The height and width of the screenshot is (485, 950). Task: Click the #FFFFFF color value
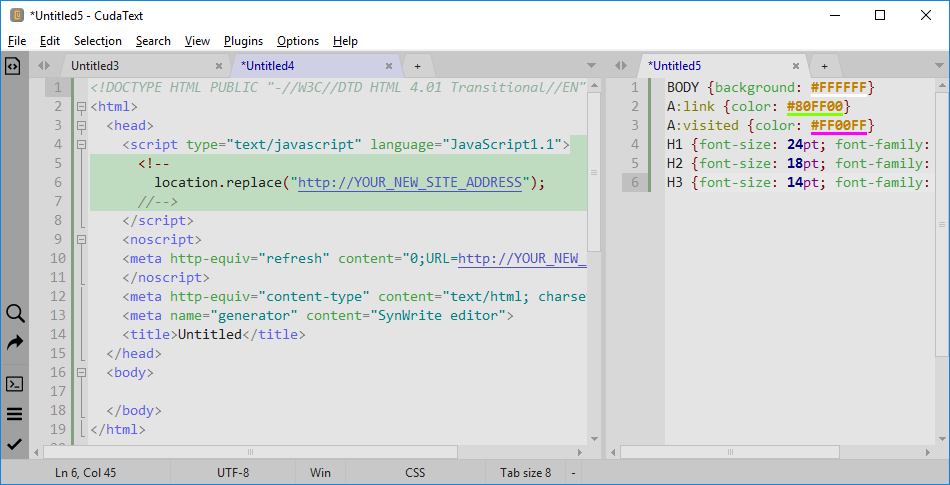coord(839,88)
